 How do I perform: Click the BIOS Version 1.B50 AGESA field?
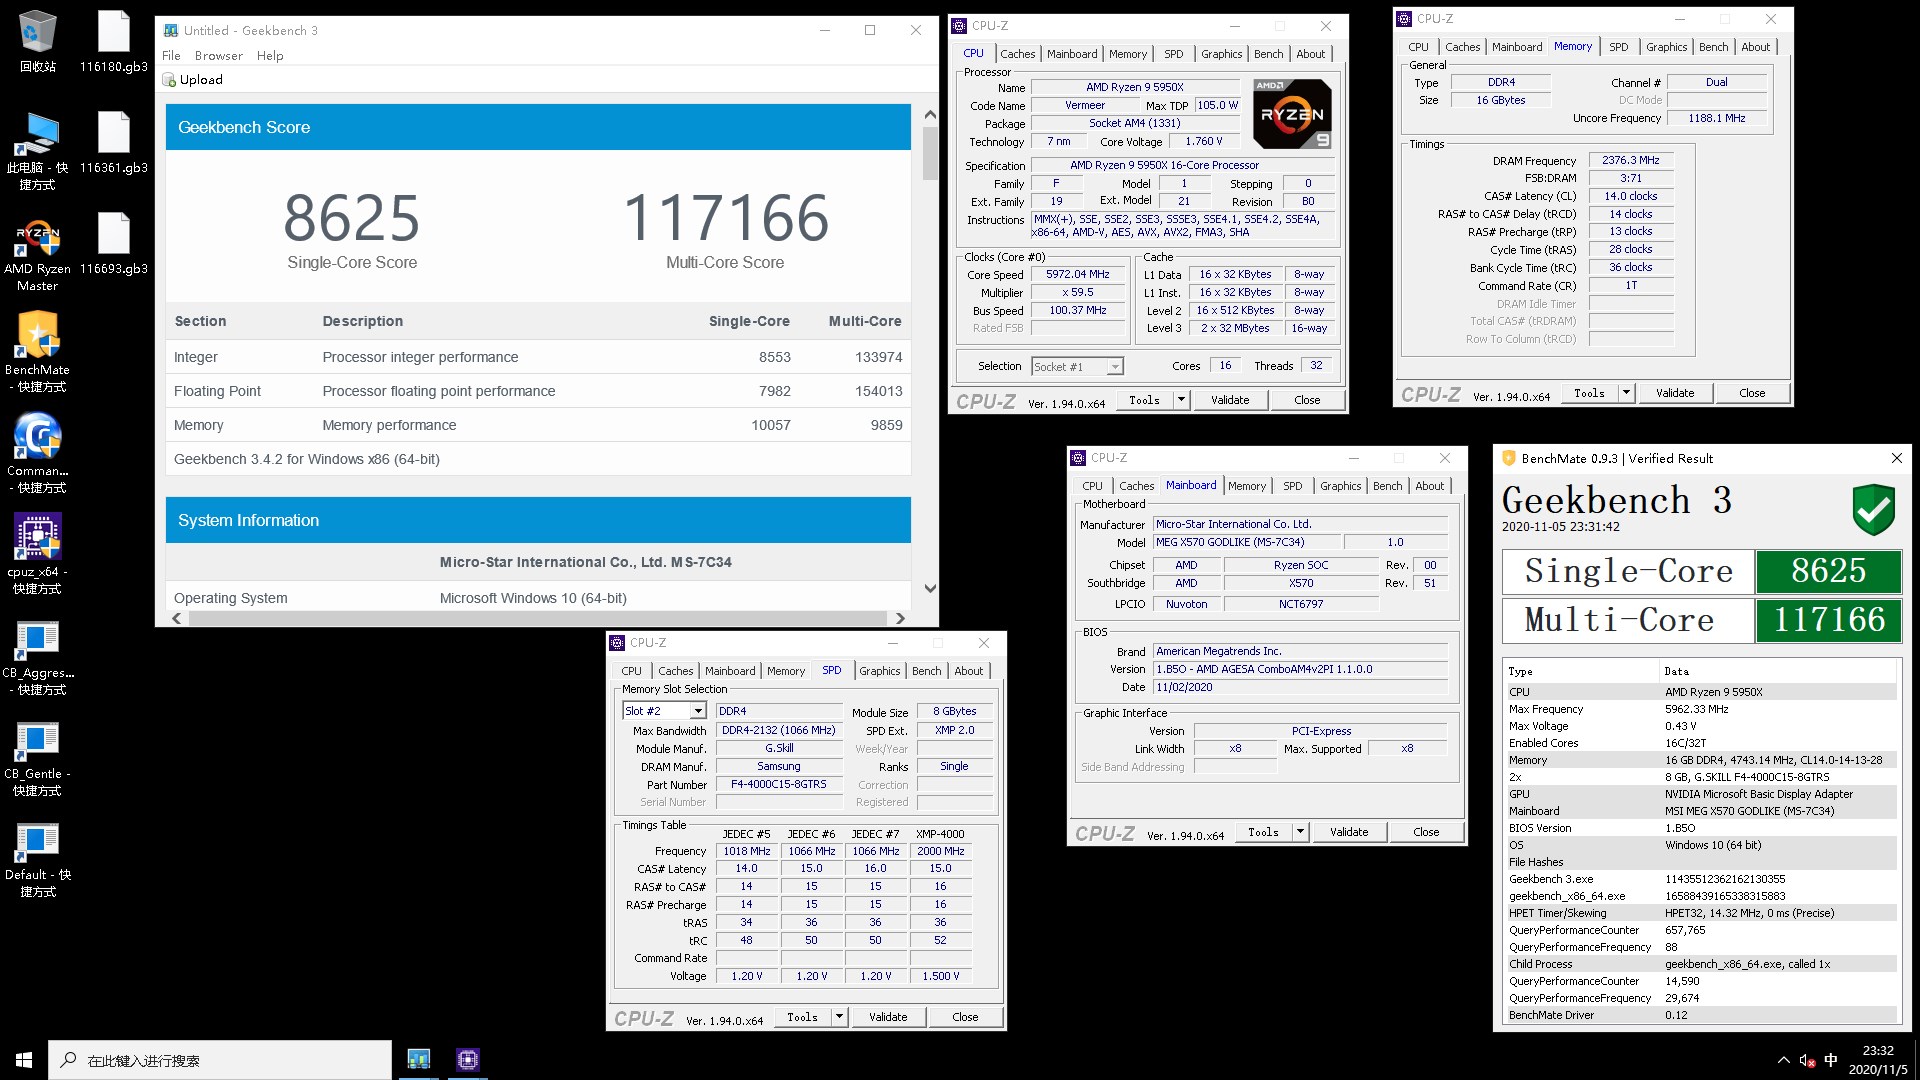click(1300, 669)
